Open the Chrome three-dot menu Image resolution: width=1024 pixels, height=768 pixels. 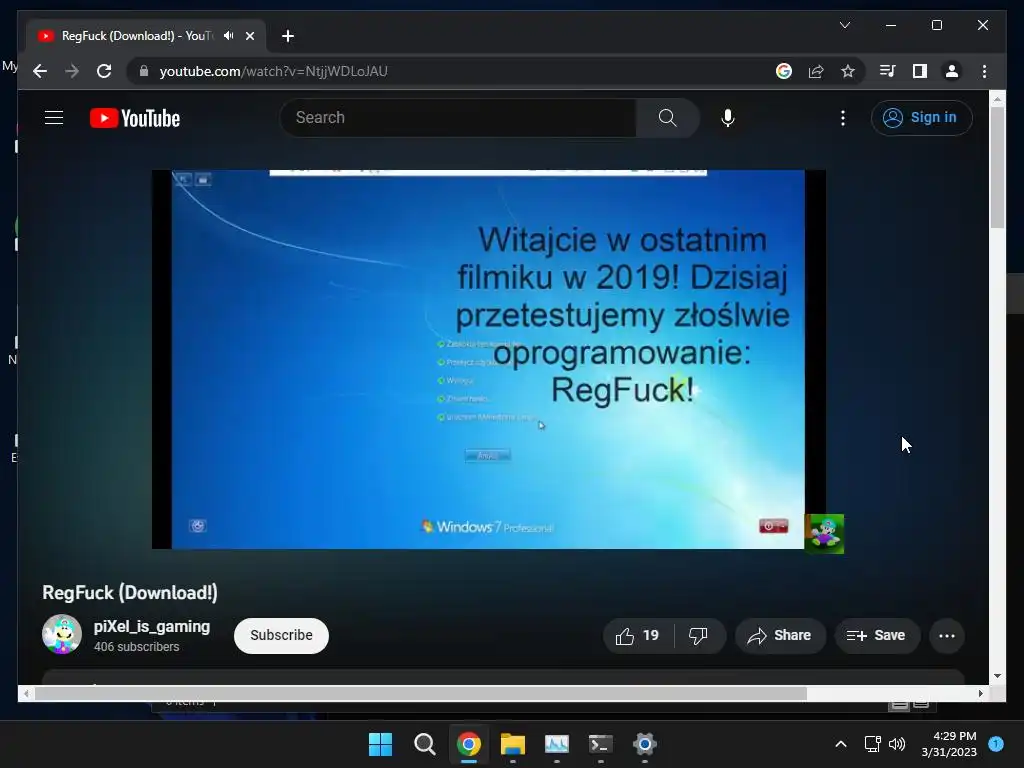coord(984,71)
